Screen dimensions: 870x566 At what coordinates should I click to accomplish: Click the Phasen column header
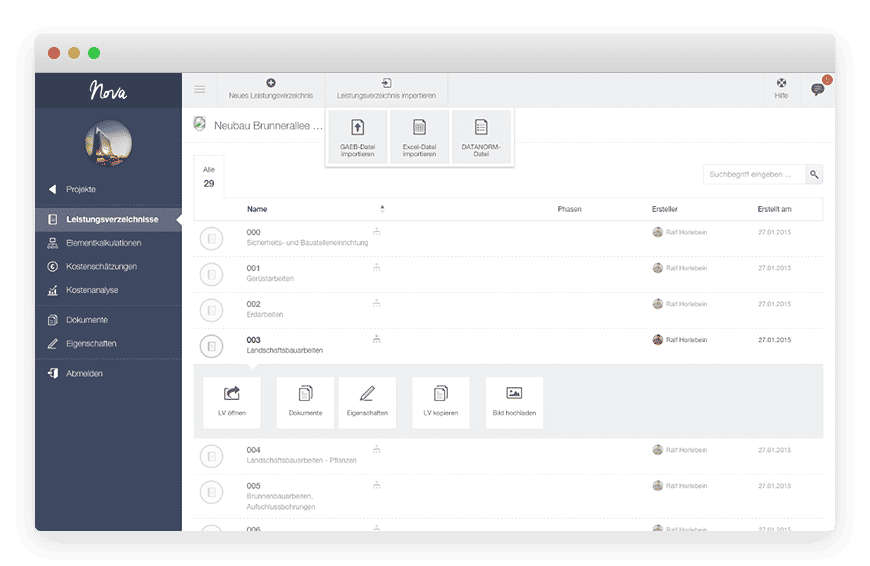(569, 209)
